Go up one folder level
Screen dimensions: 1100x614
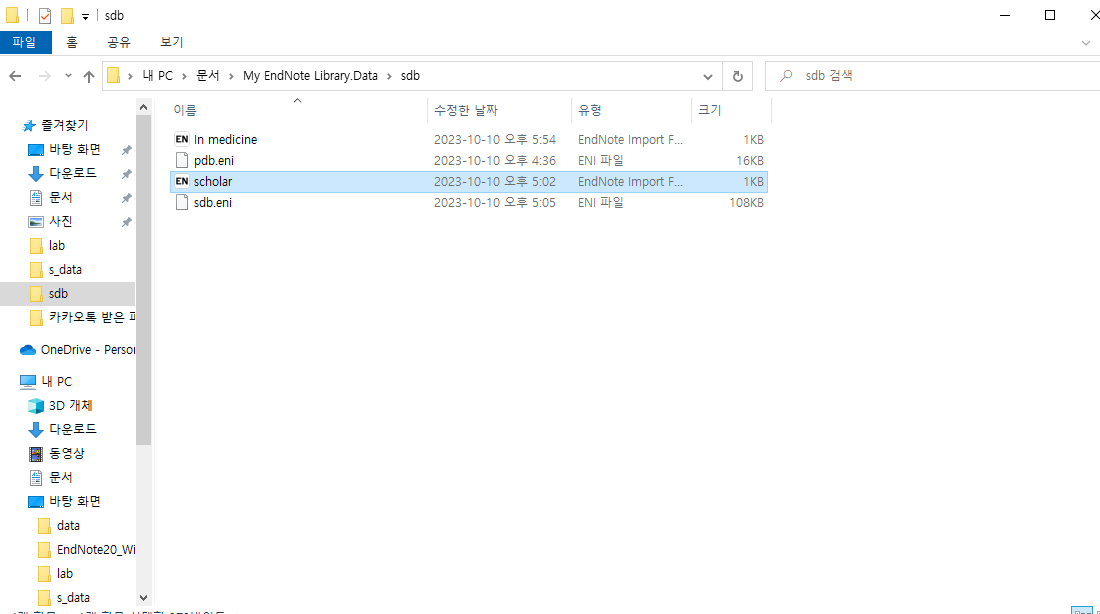[x=88, y=76]
